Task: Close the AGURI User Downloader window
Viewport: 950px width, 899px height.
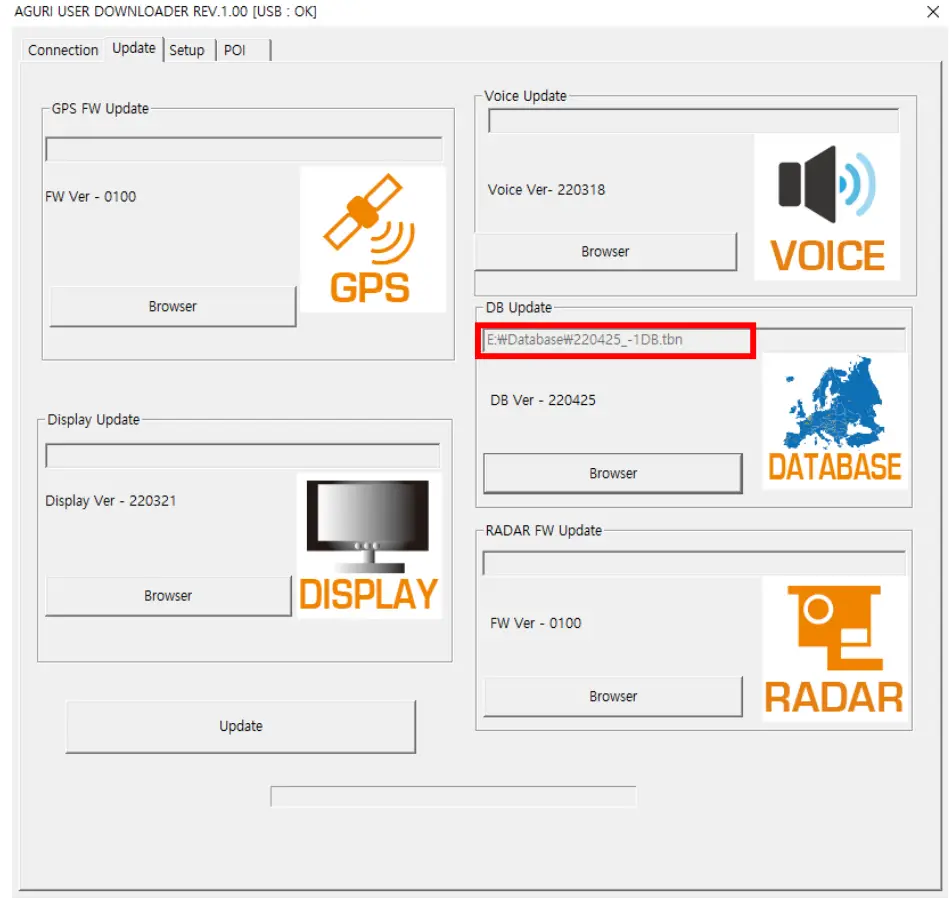Action: 932,12
